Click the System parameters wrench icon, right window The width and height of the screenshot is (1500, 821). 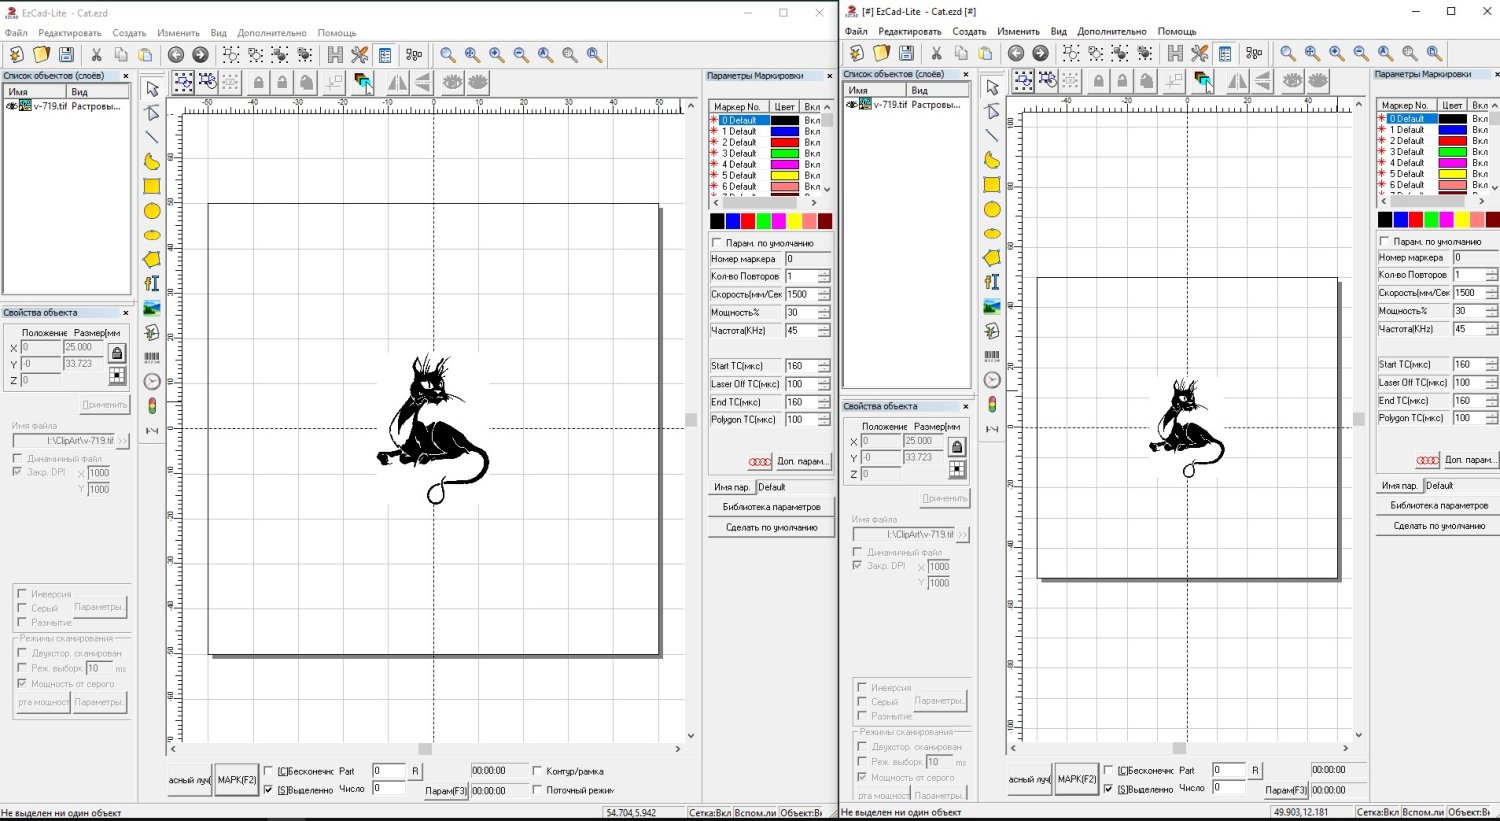(1200, 53)
